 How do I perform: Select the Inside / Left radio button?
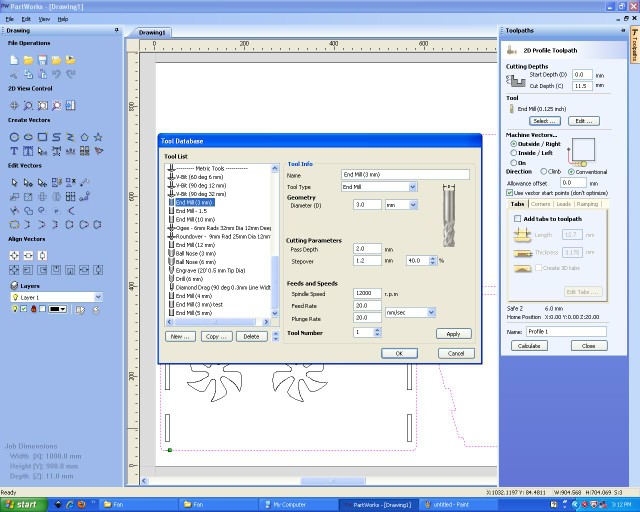point(513,153)
